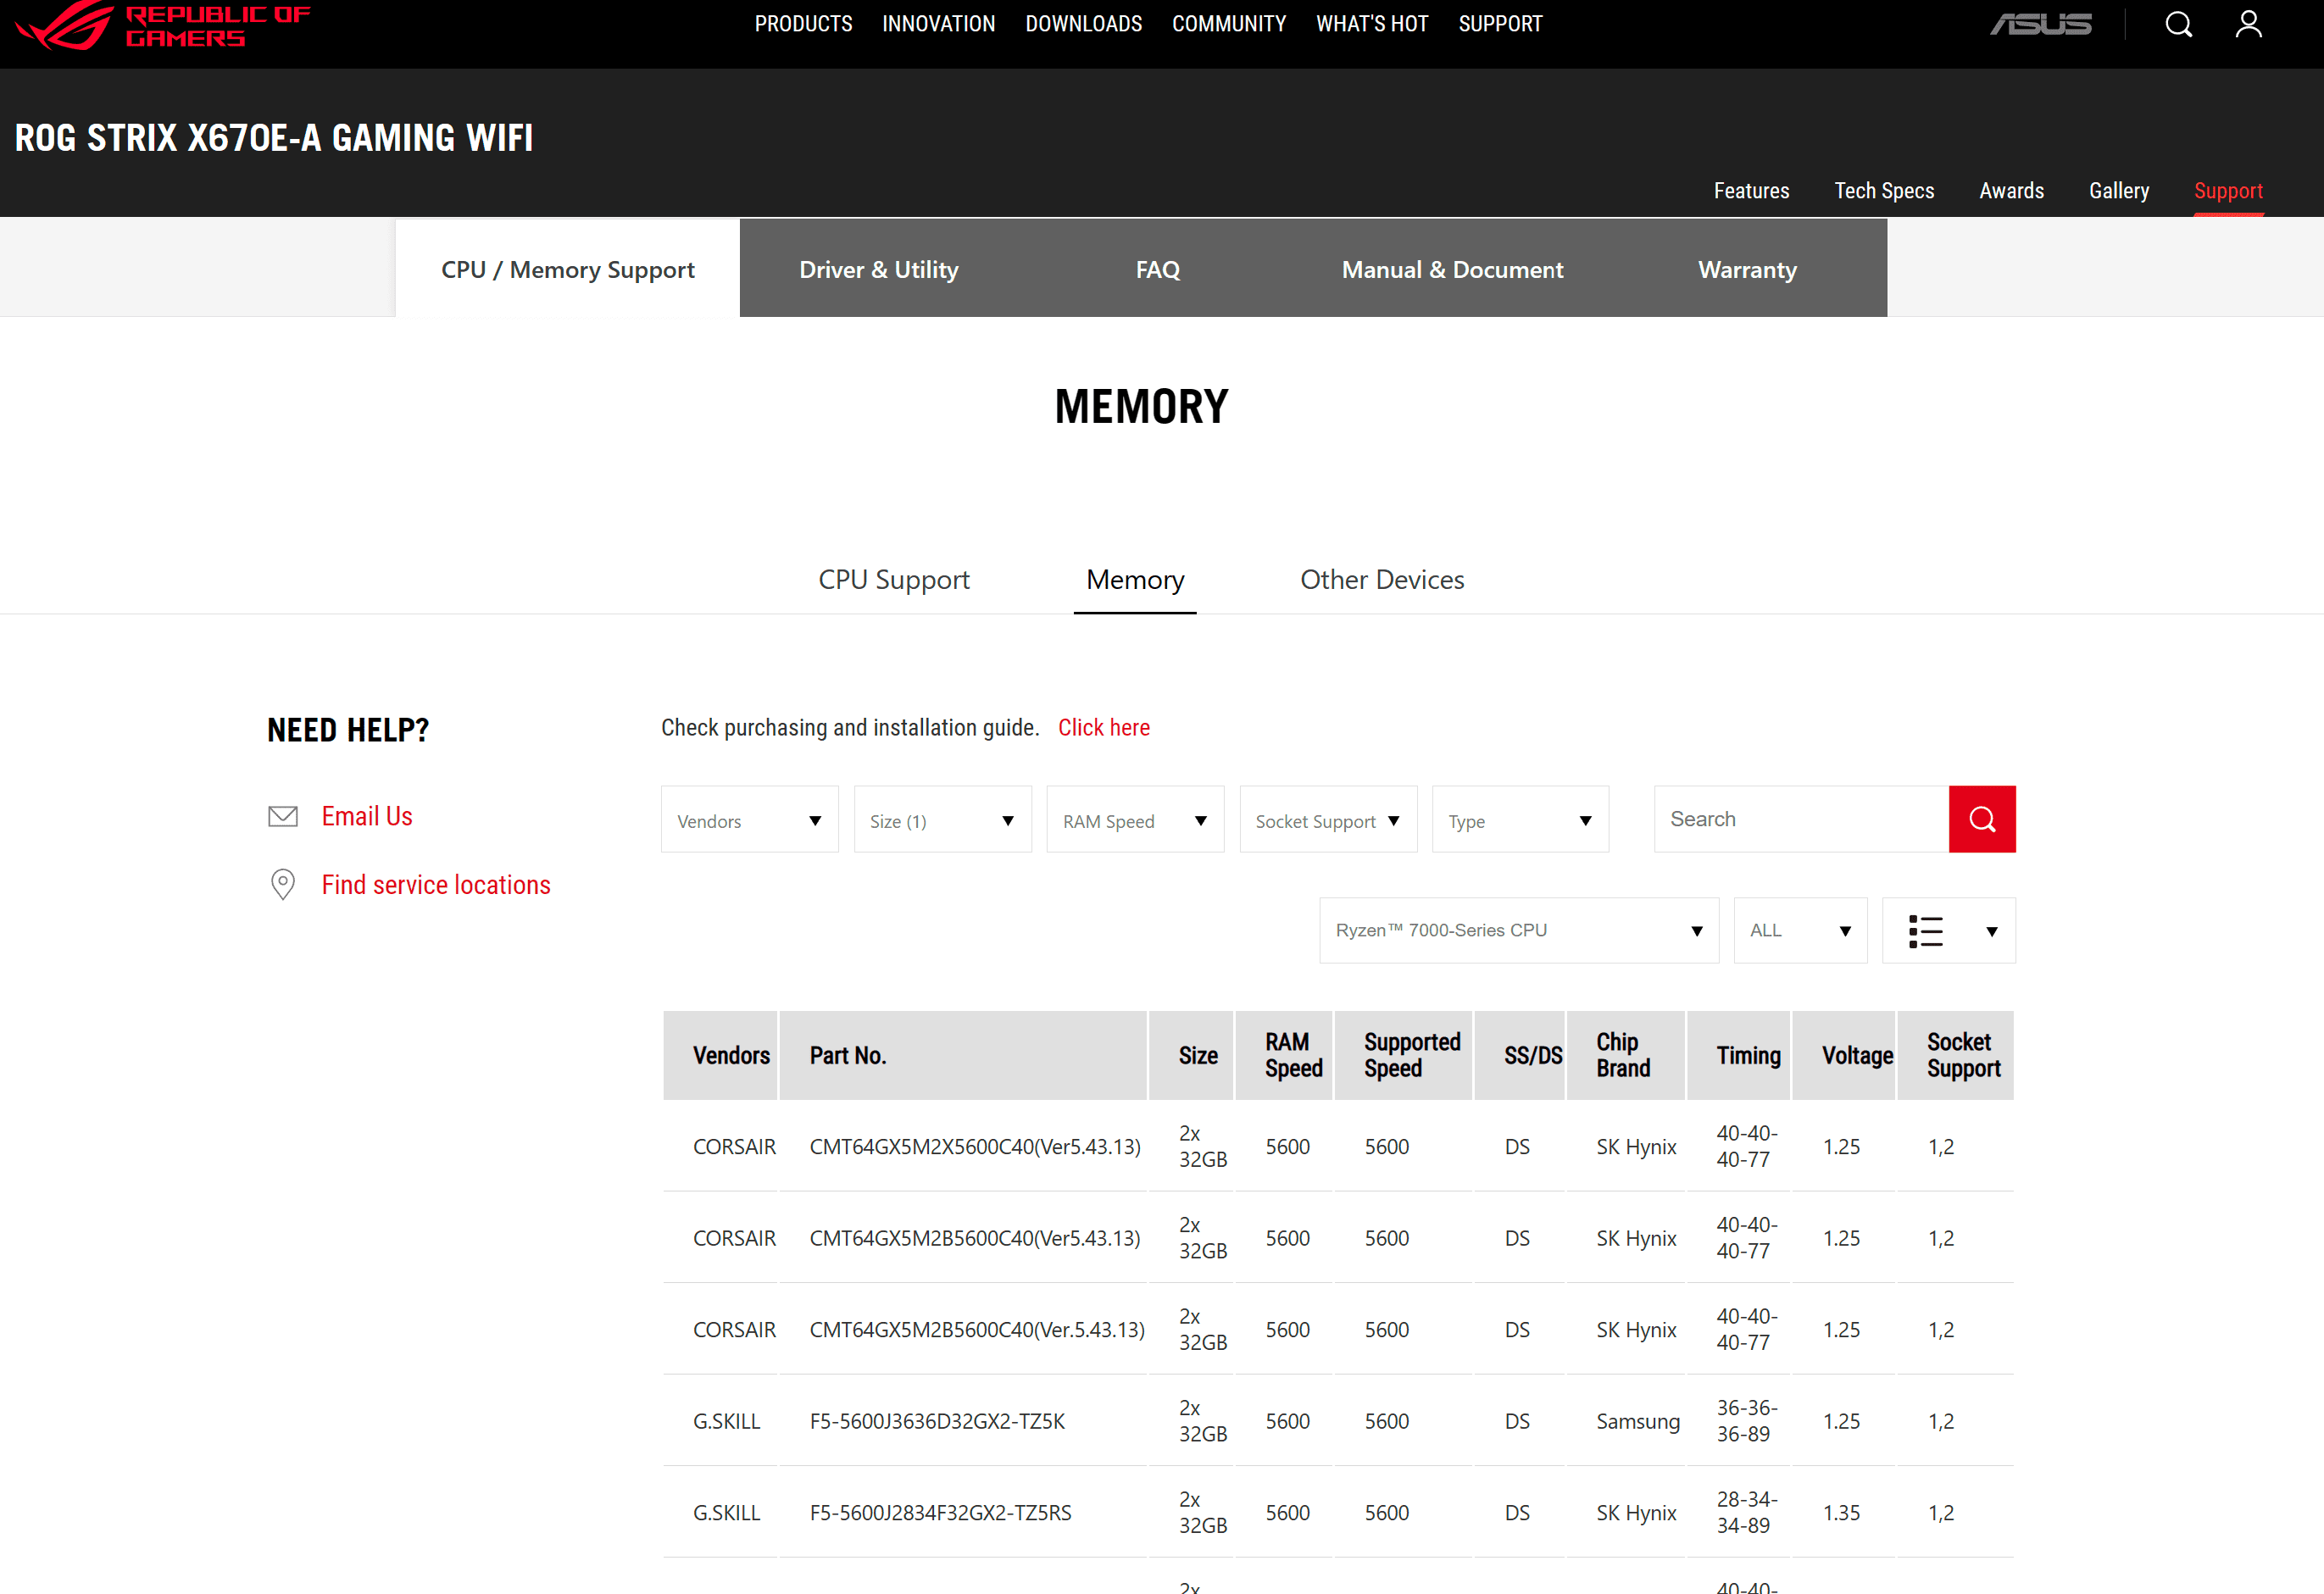2324x1594 pixels.
Task: Follow the Click here guide link
Action: 1104,727
